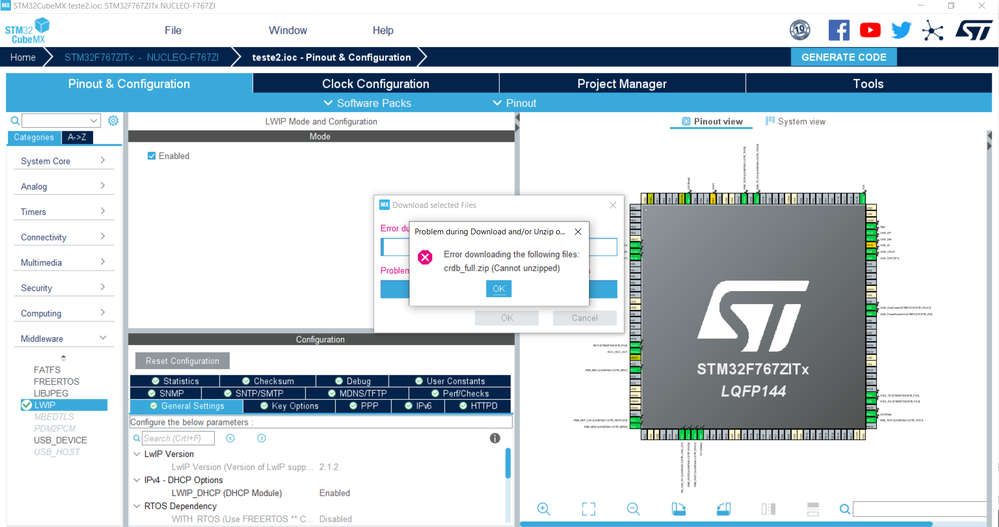Open category settings gear icon
999x527 pixels.
click(113, 120)
